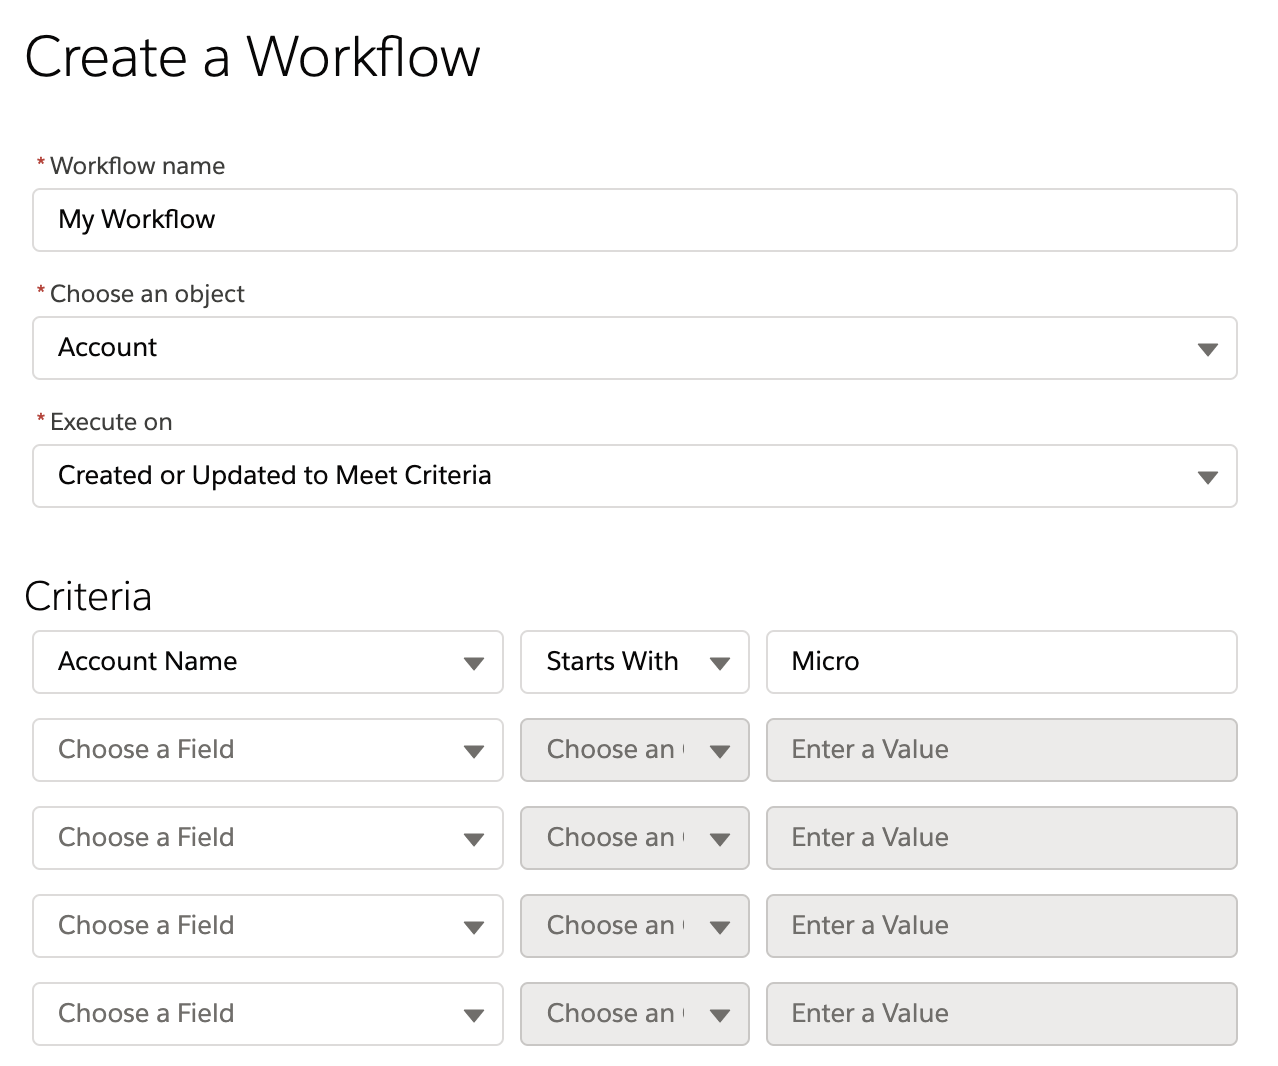Click the value field containing Micro
Image resolution: width=1278 pixels, height=1066 pixels.
coord(1001,662)
